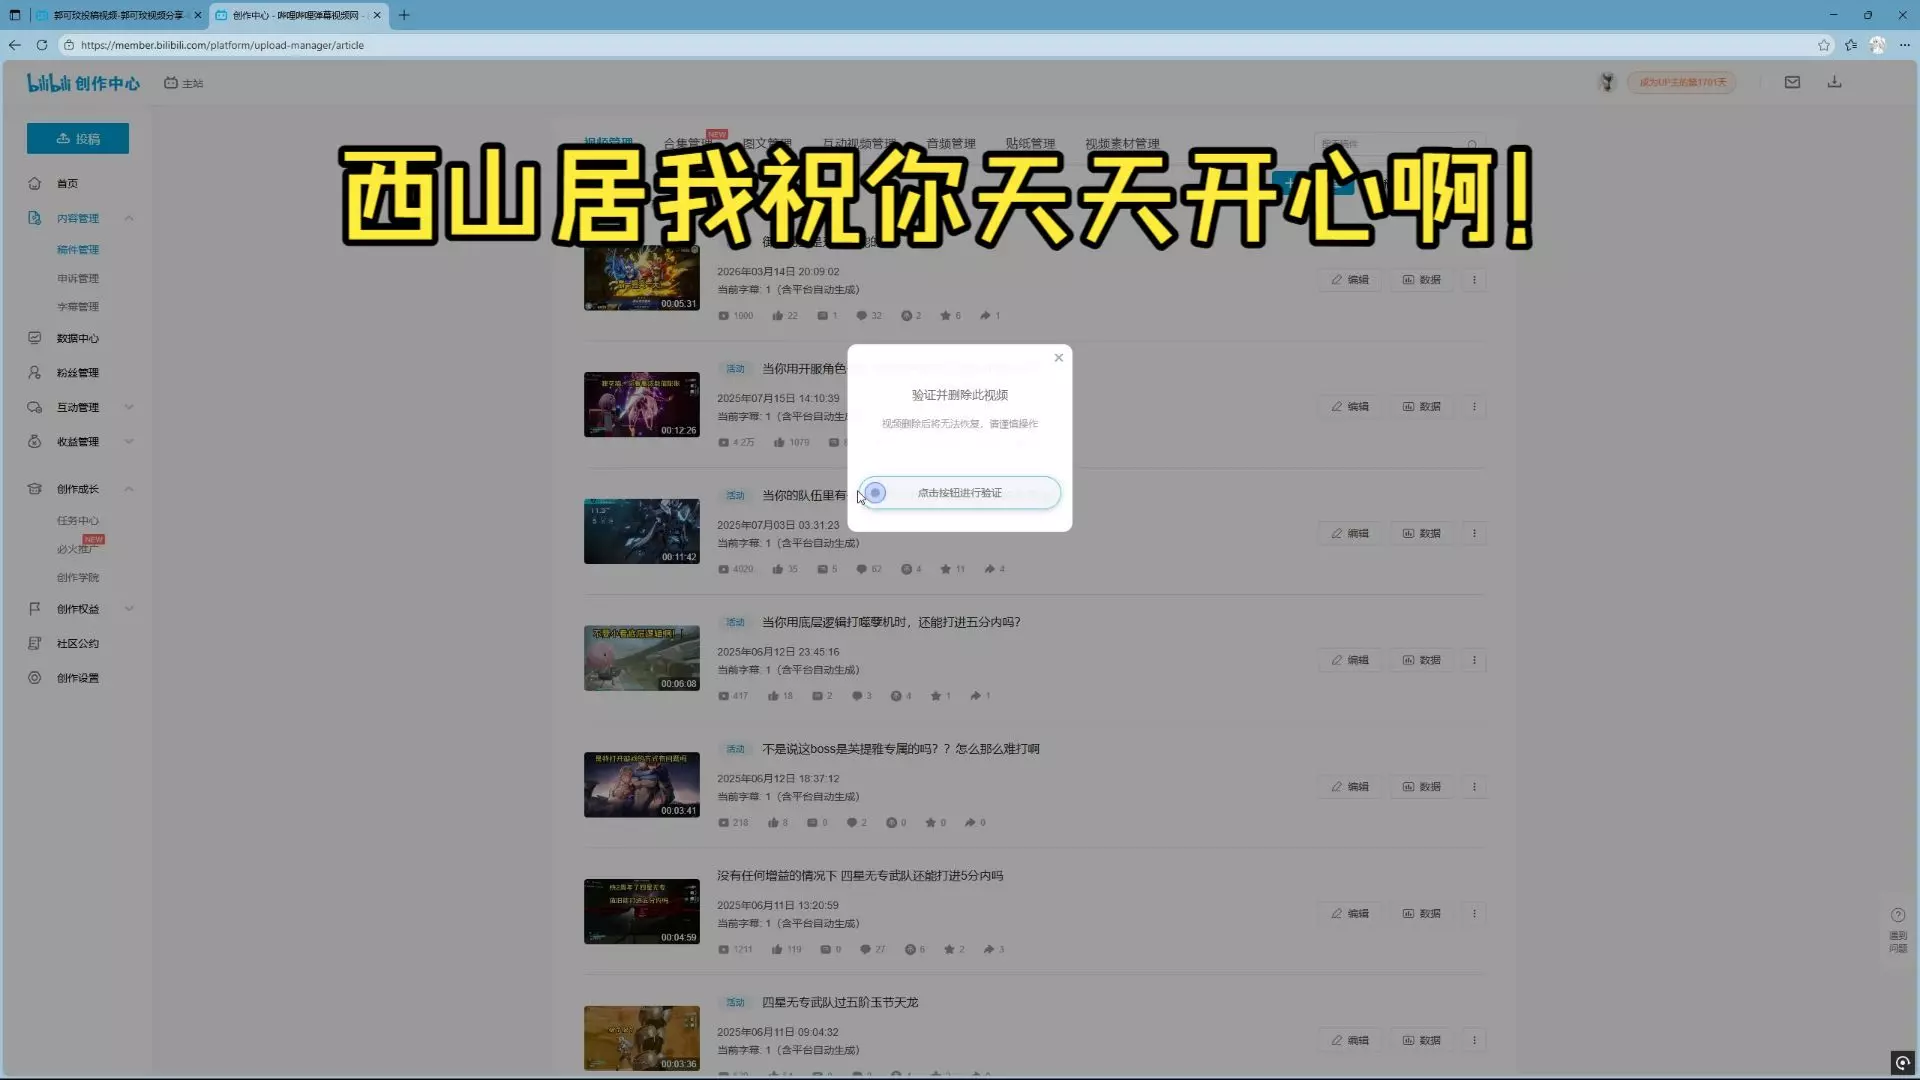The height and width of the screenshot is (1080, 1920).
Task: Open 数据 for the 00:06:08 video
Action: (x=1421, y=661)
